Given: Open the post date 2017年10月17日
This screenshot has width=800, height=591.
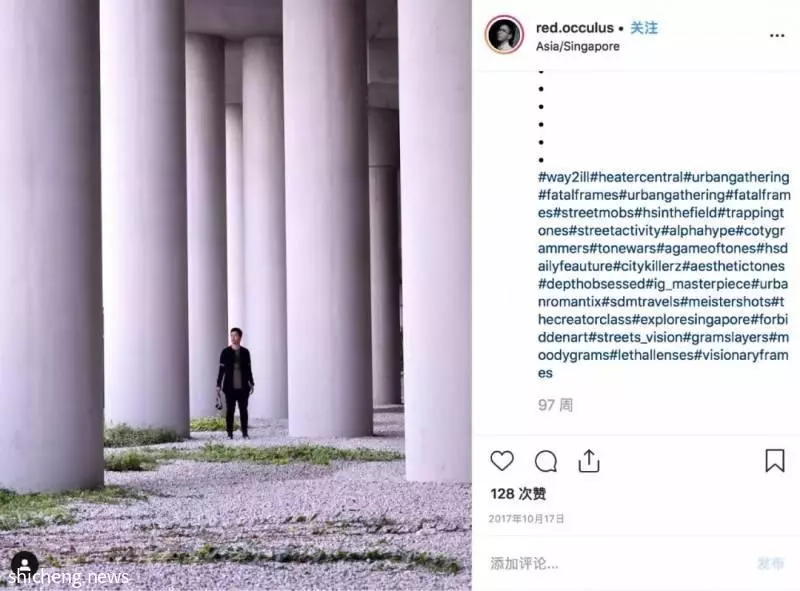Looking at the screenshot, I should click(526, 519).
